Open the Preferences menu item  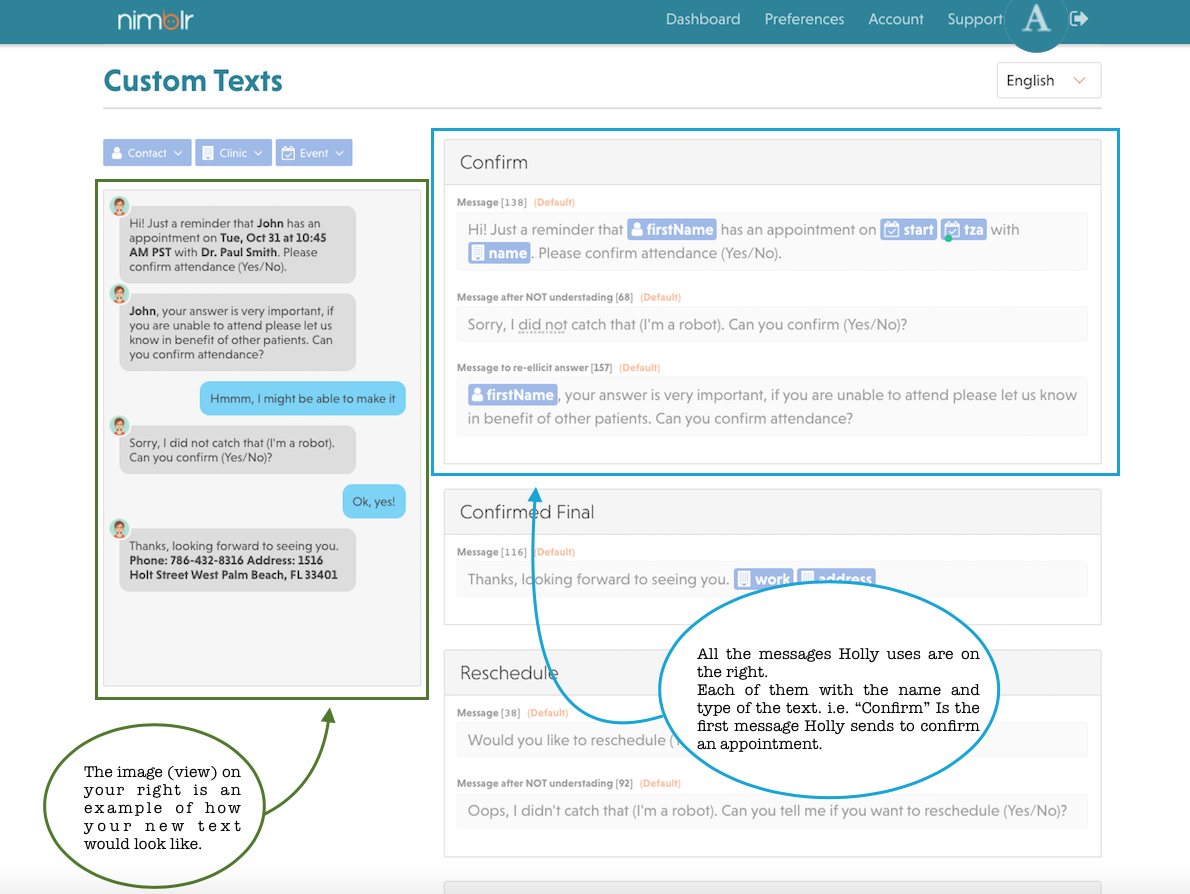click(804, 20)
